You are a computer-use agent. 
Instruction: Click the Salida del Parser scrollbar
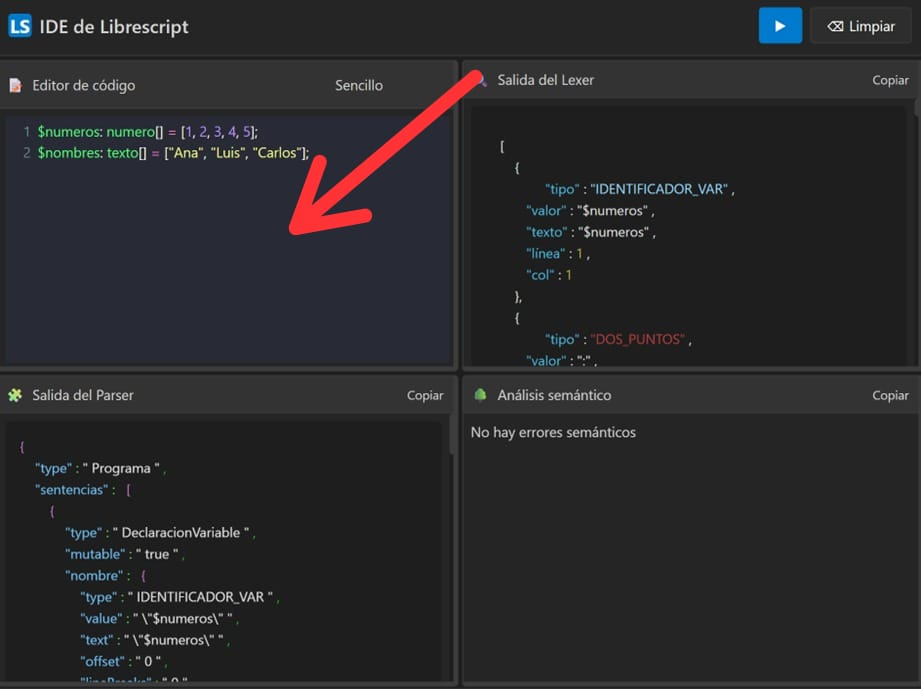[x=452, y=435]
